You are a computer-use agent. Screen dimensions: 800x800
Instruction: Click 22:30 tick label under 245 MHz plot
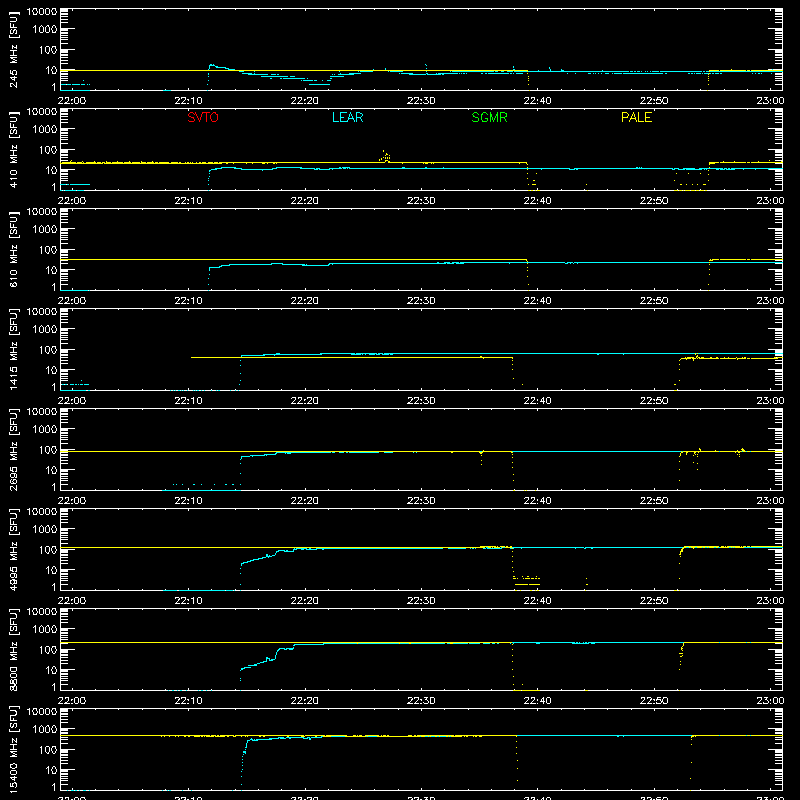pos(421,101)
